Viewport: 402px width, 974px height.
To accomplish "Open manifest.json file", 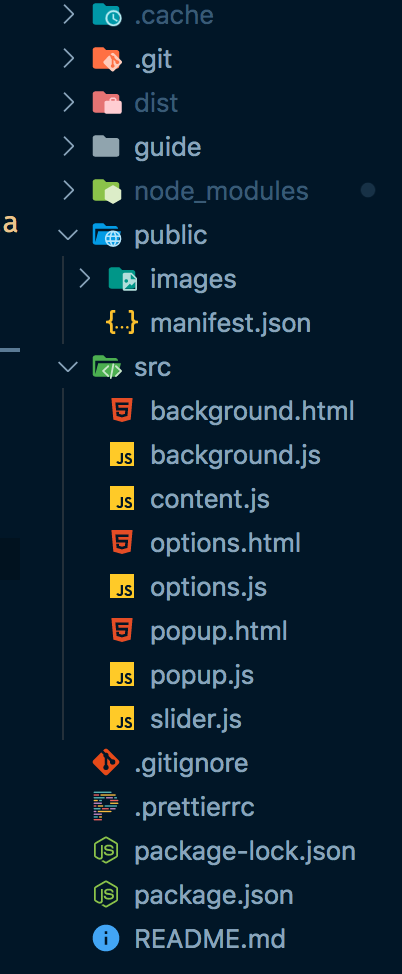I will (x=231, y=324).
